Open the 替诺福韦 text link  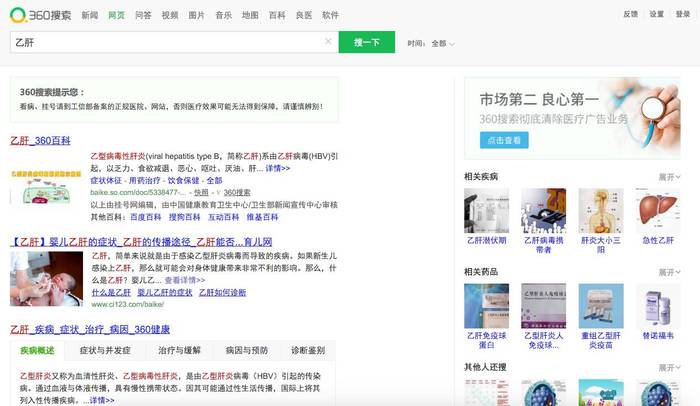[x=658, y=335]
